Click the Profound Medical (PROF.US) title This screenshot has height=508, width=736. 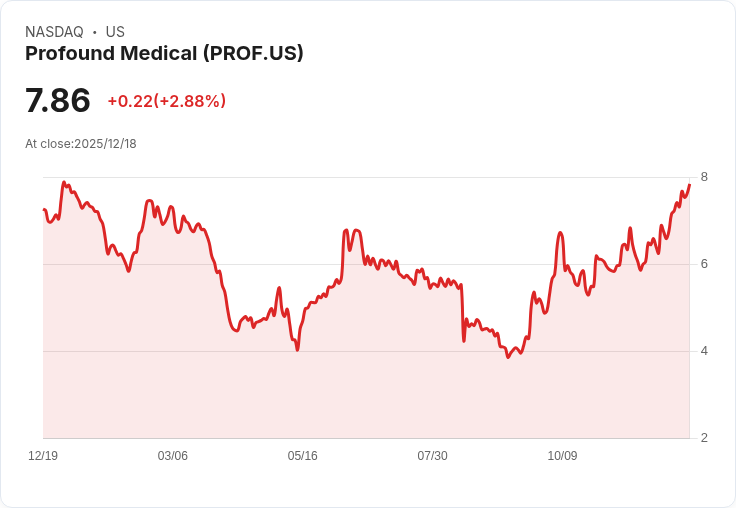[164, 54]
